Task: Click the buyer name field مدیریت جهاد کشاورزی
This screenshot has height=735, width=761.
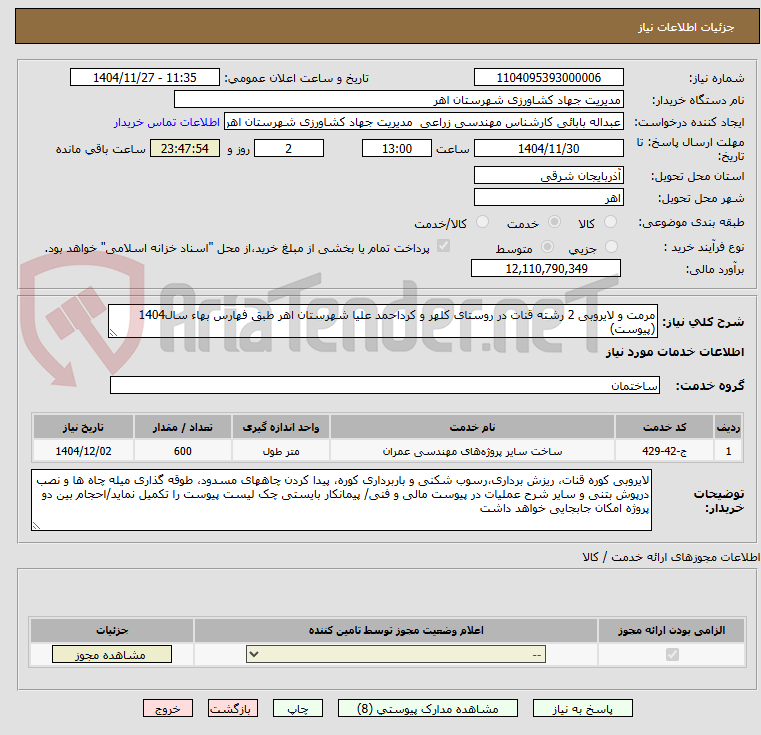Action: click(x=398, y=100)
